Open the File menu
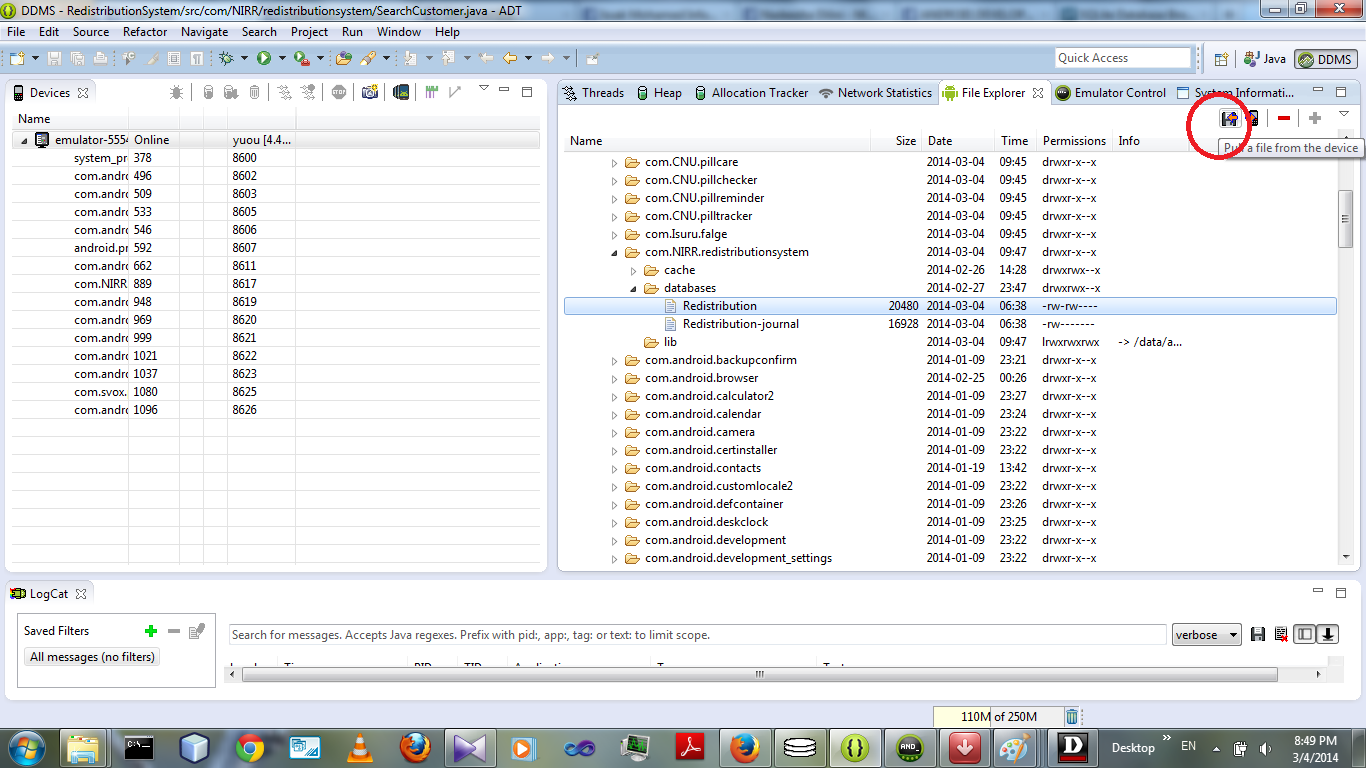 [16, 31]
